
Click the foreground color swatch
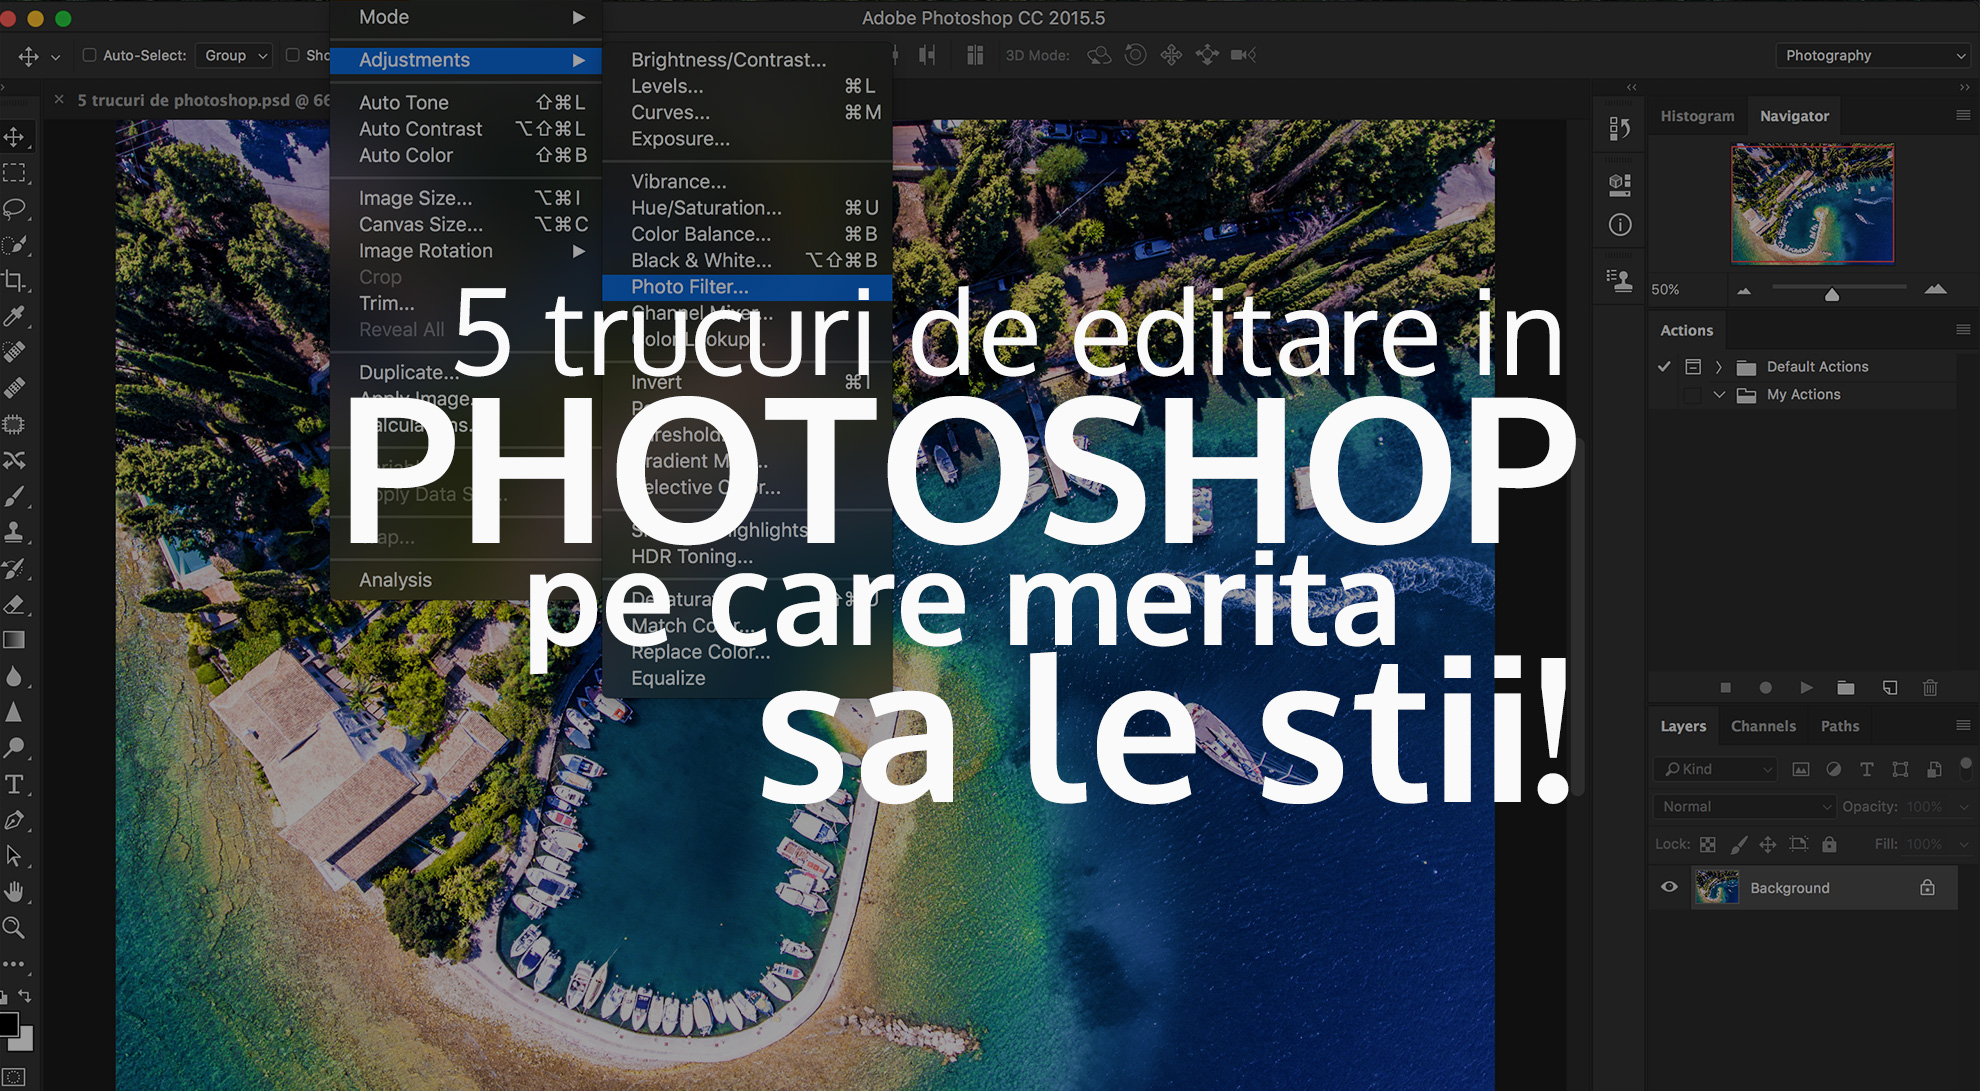point(8,1024)
